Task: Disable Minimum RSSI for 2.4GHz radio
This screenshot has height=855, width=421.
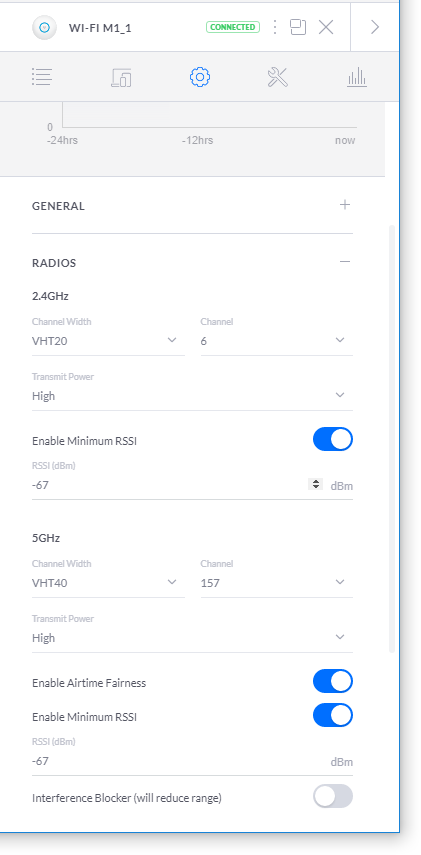Action: (x=333, y=439)
